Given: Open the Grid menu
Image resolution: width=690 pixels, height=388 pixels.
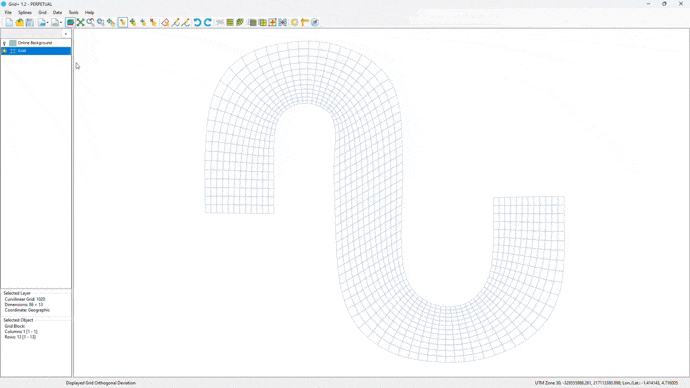Looking at the screenshot, I should click(42, 12).
